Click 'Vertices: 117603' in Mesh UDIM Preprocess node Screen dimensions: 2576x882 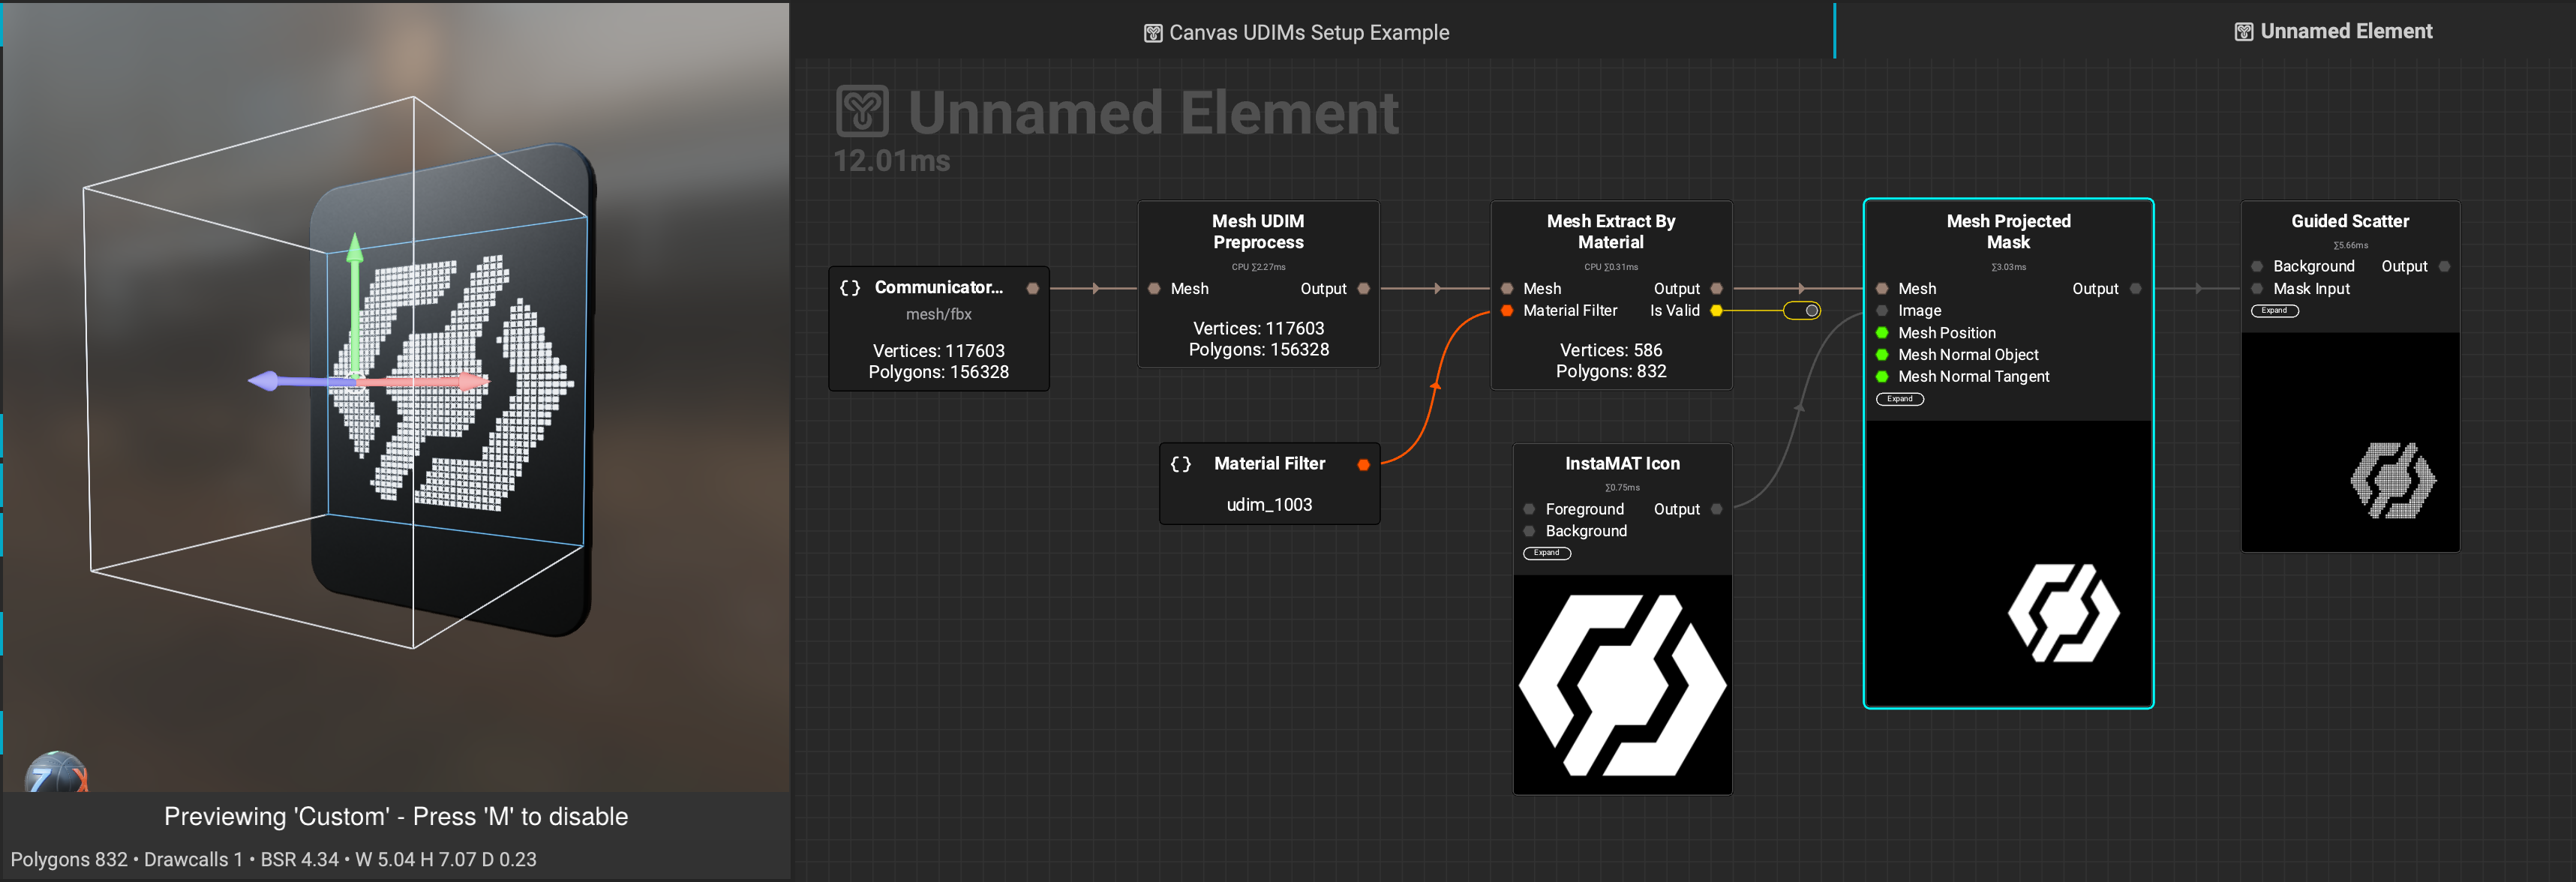(x=1259, y=329)
